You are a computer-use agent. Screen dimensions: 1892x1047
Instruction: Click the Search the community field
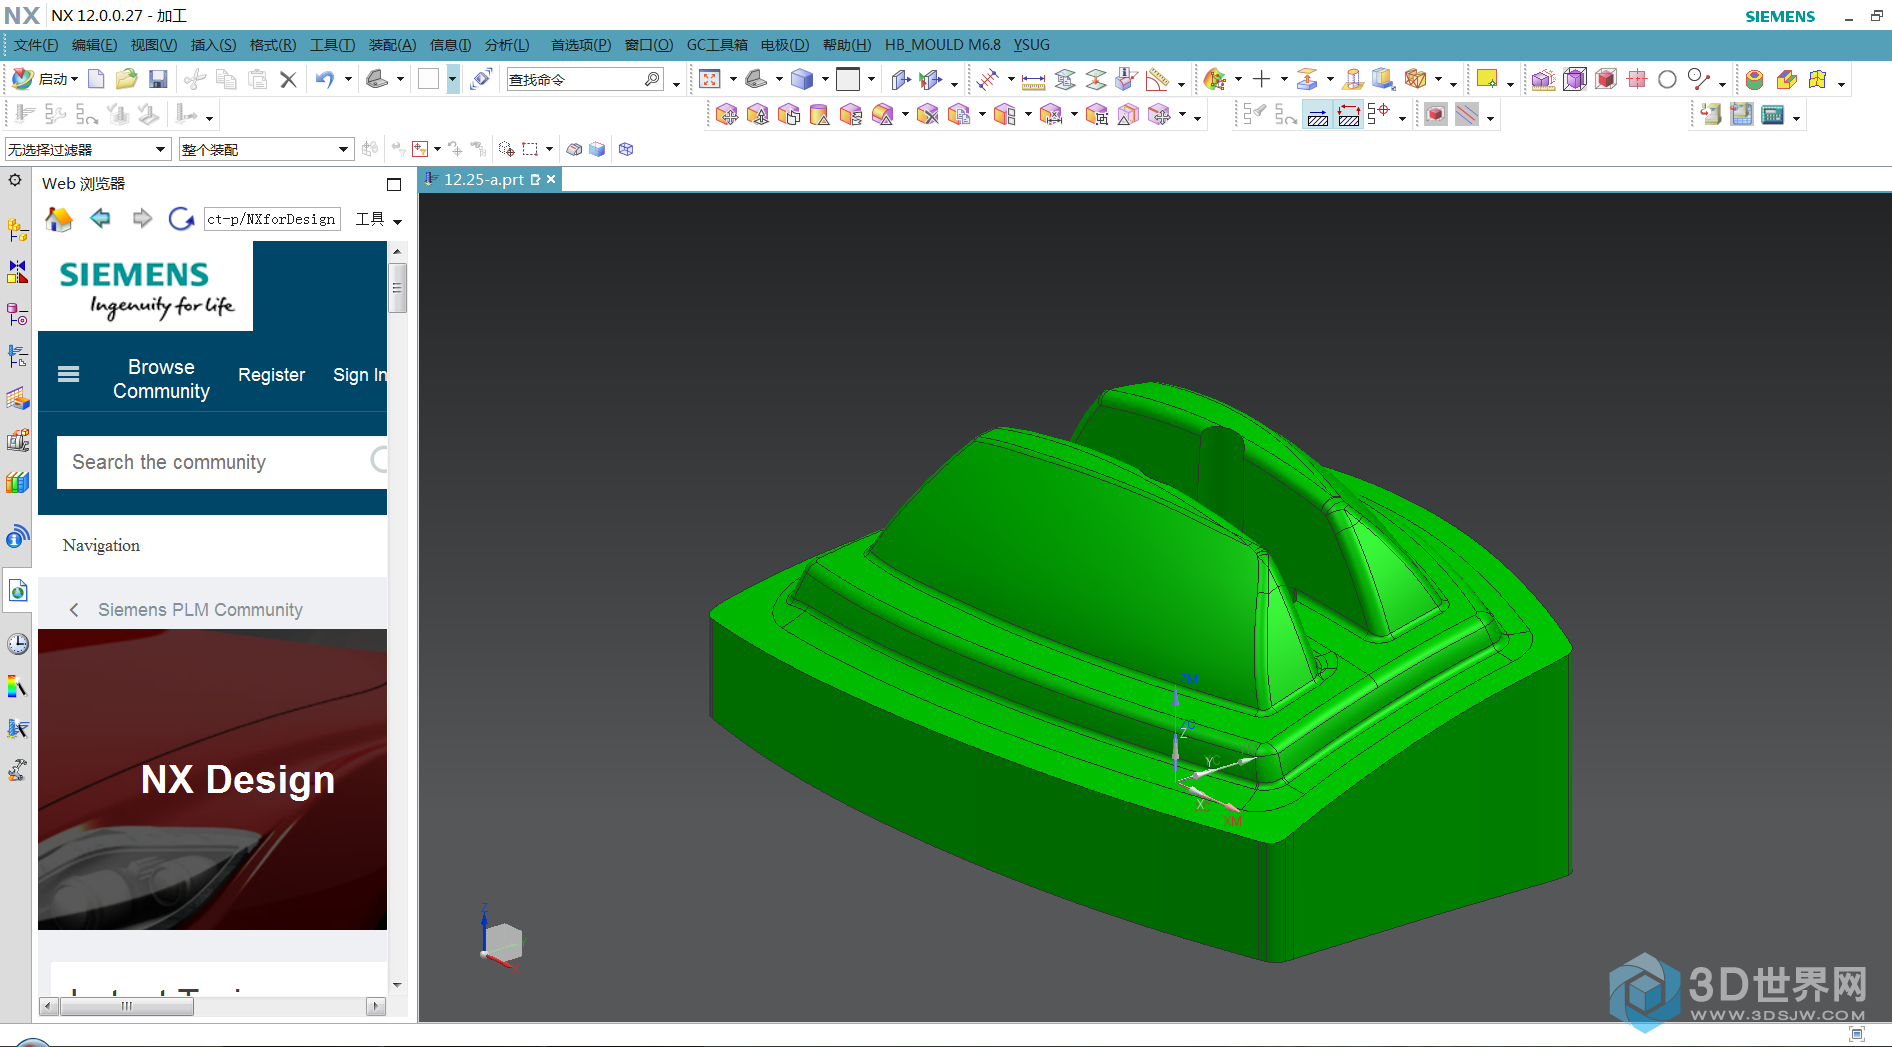(222, 462)
